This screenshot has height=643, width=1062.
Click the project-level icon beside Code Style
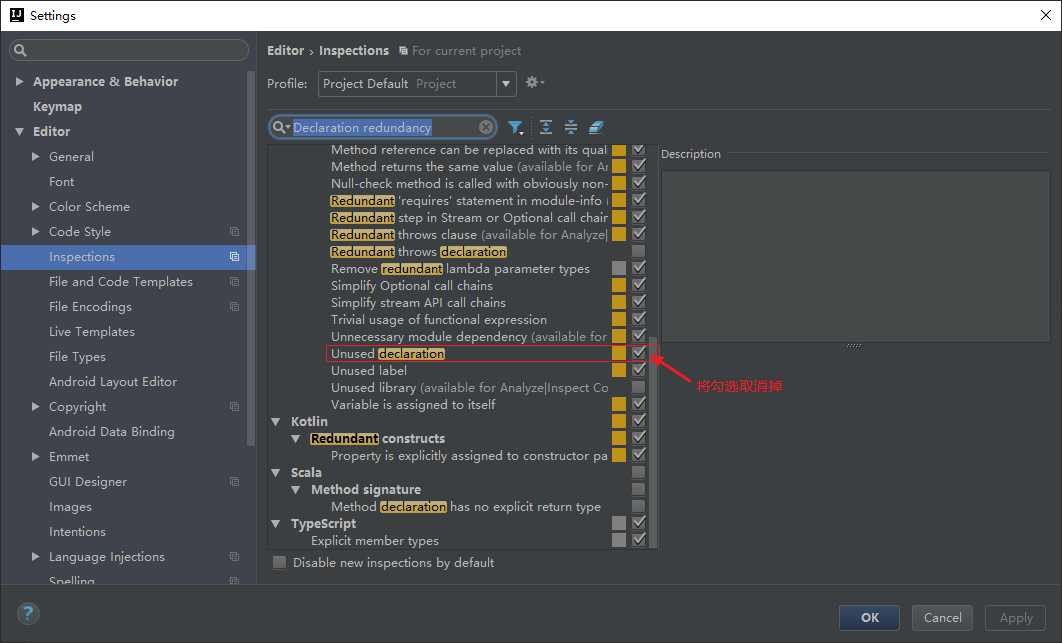pos(234,232)
